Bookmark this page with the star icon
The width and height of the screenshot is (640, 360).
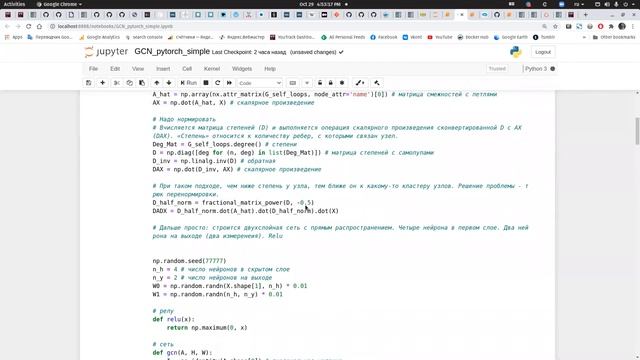[x=555, y=26]
